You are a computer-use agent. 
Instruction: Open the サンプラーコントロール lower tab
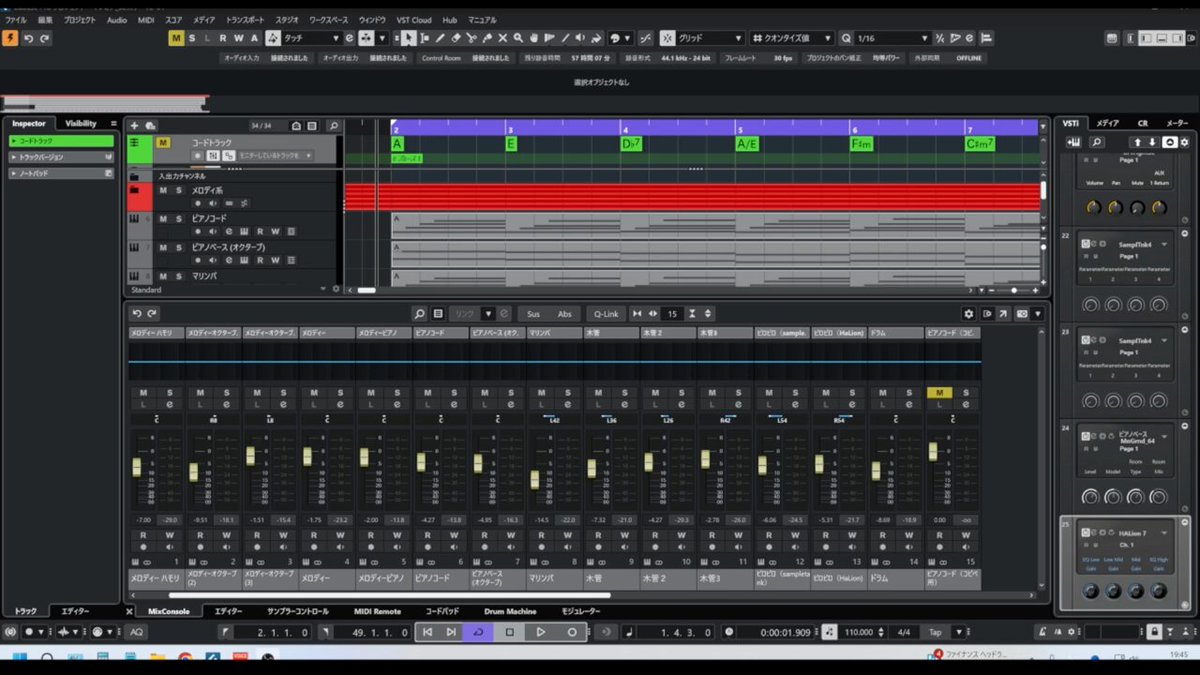(x=297, y=611)
